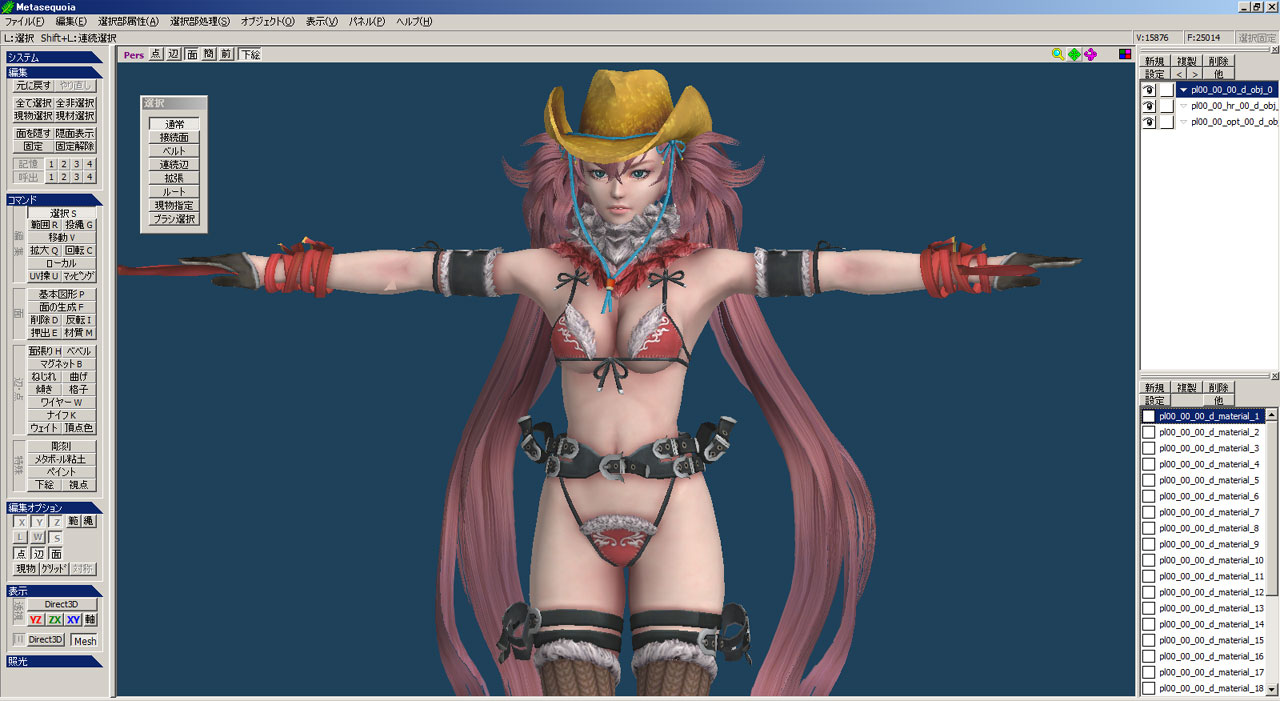Click the zoom magnifier icon in viewport
The width and height of the screenshot is (1280, 701).
[1058, 55]
